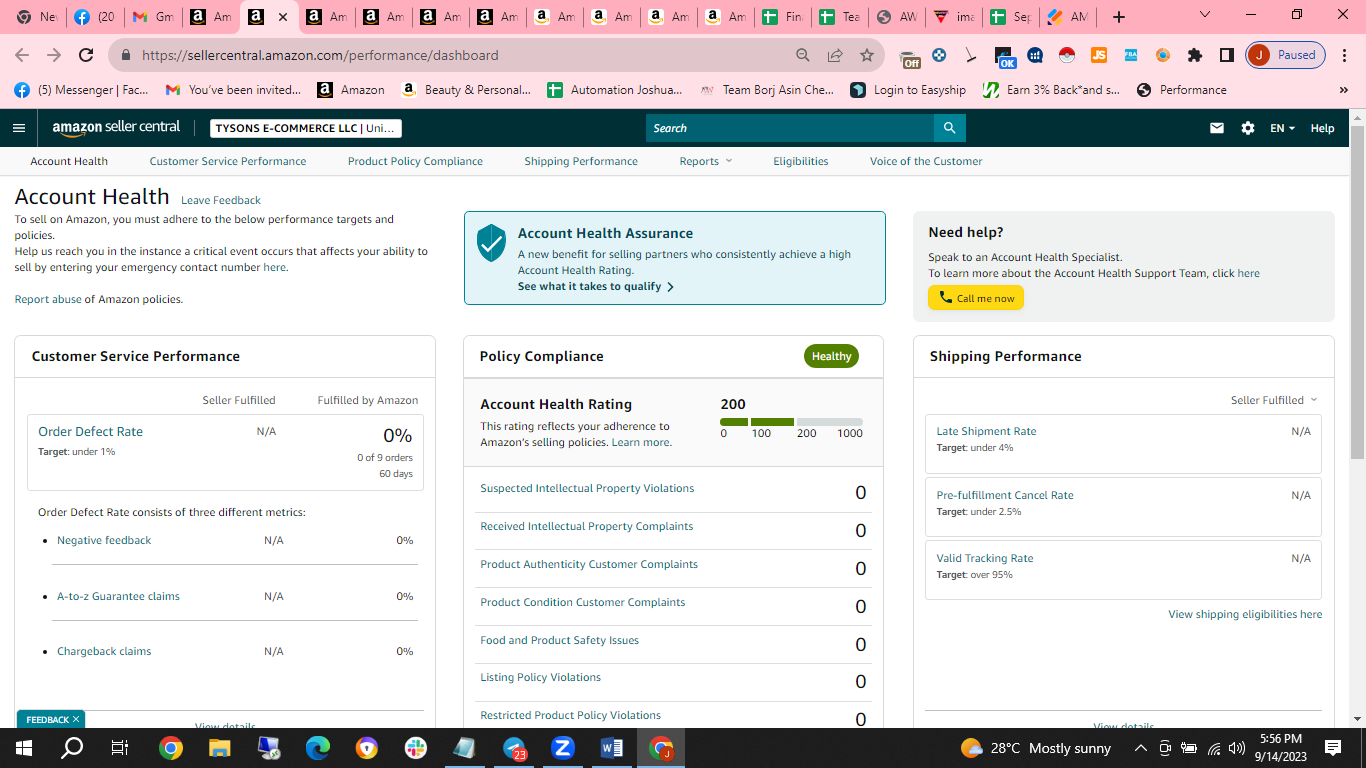Click the browser address bar URL
1366x768 pixels.
click(x=320, y=55)
